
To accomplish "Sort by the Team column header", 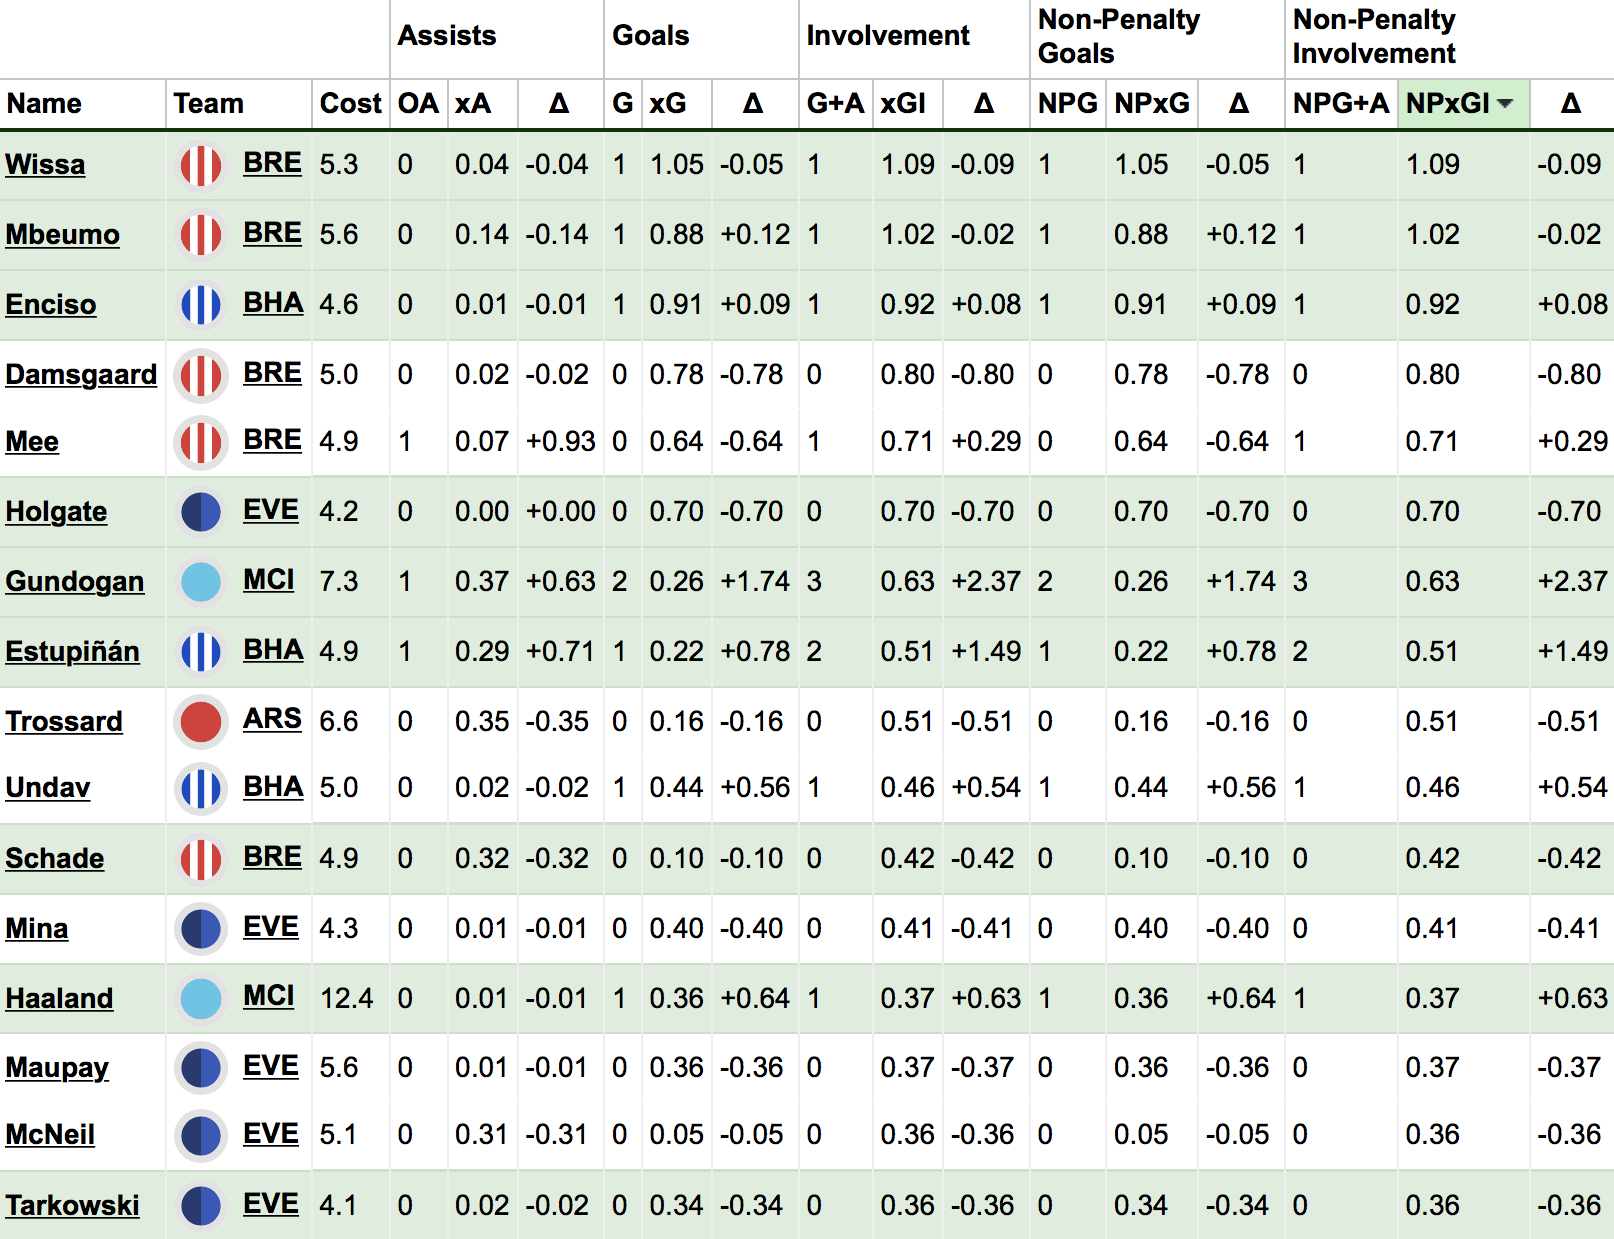I will [209, 104].
